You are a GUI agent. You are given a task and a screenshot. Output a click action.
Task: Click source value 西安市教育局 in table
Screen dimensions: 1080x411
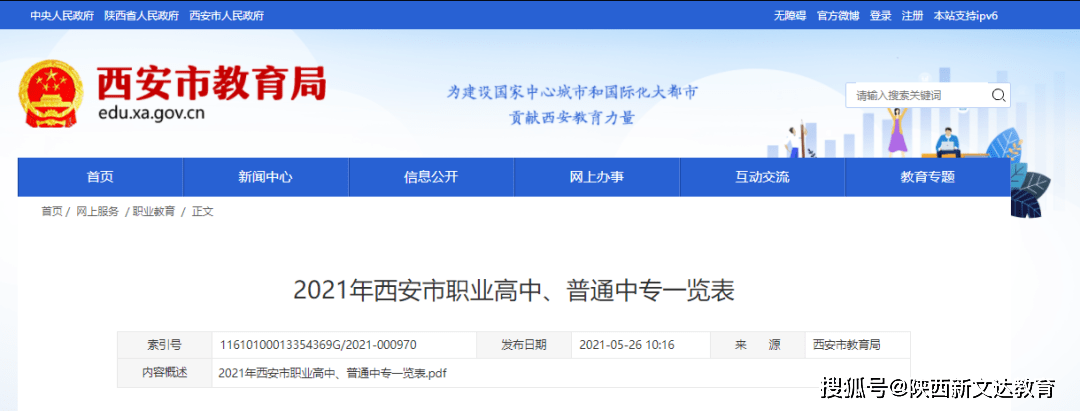[846, 345]
